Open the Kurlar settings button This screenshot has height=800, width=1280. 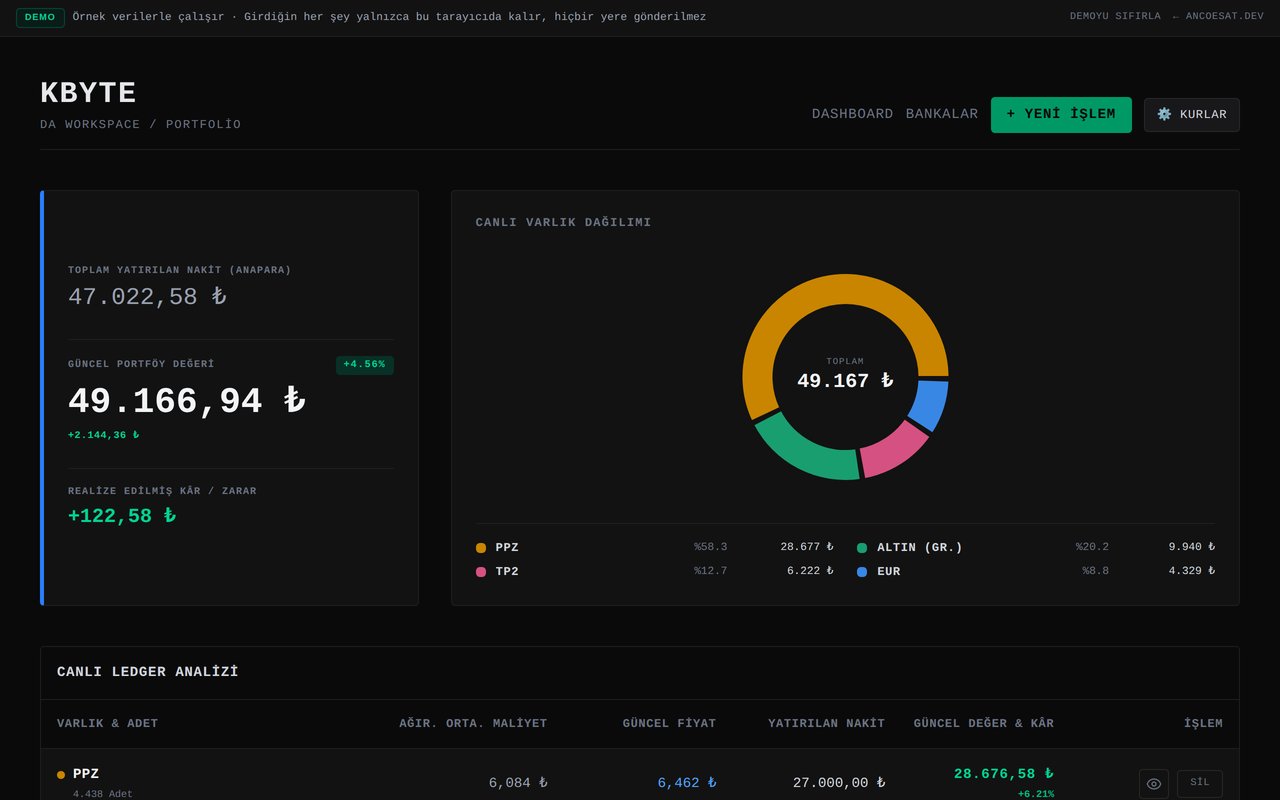pyautogui.click(x=1192, y=115)
